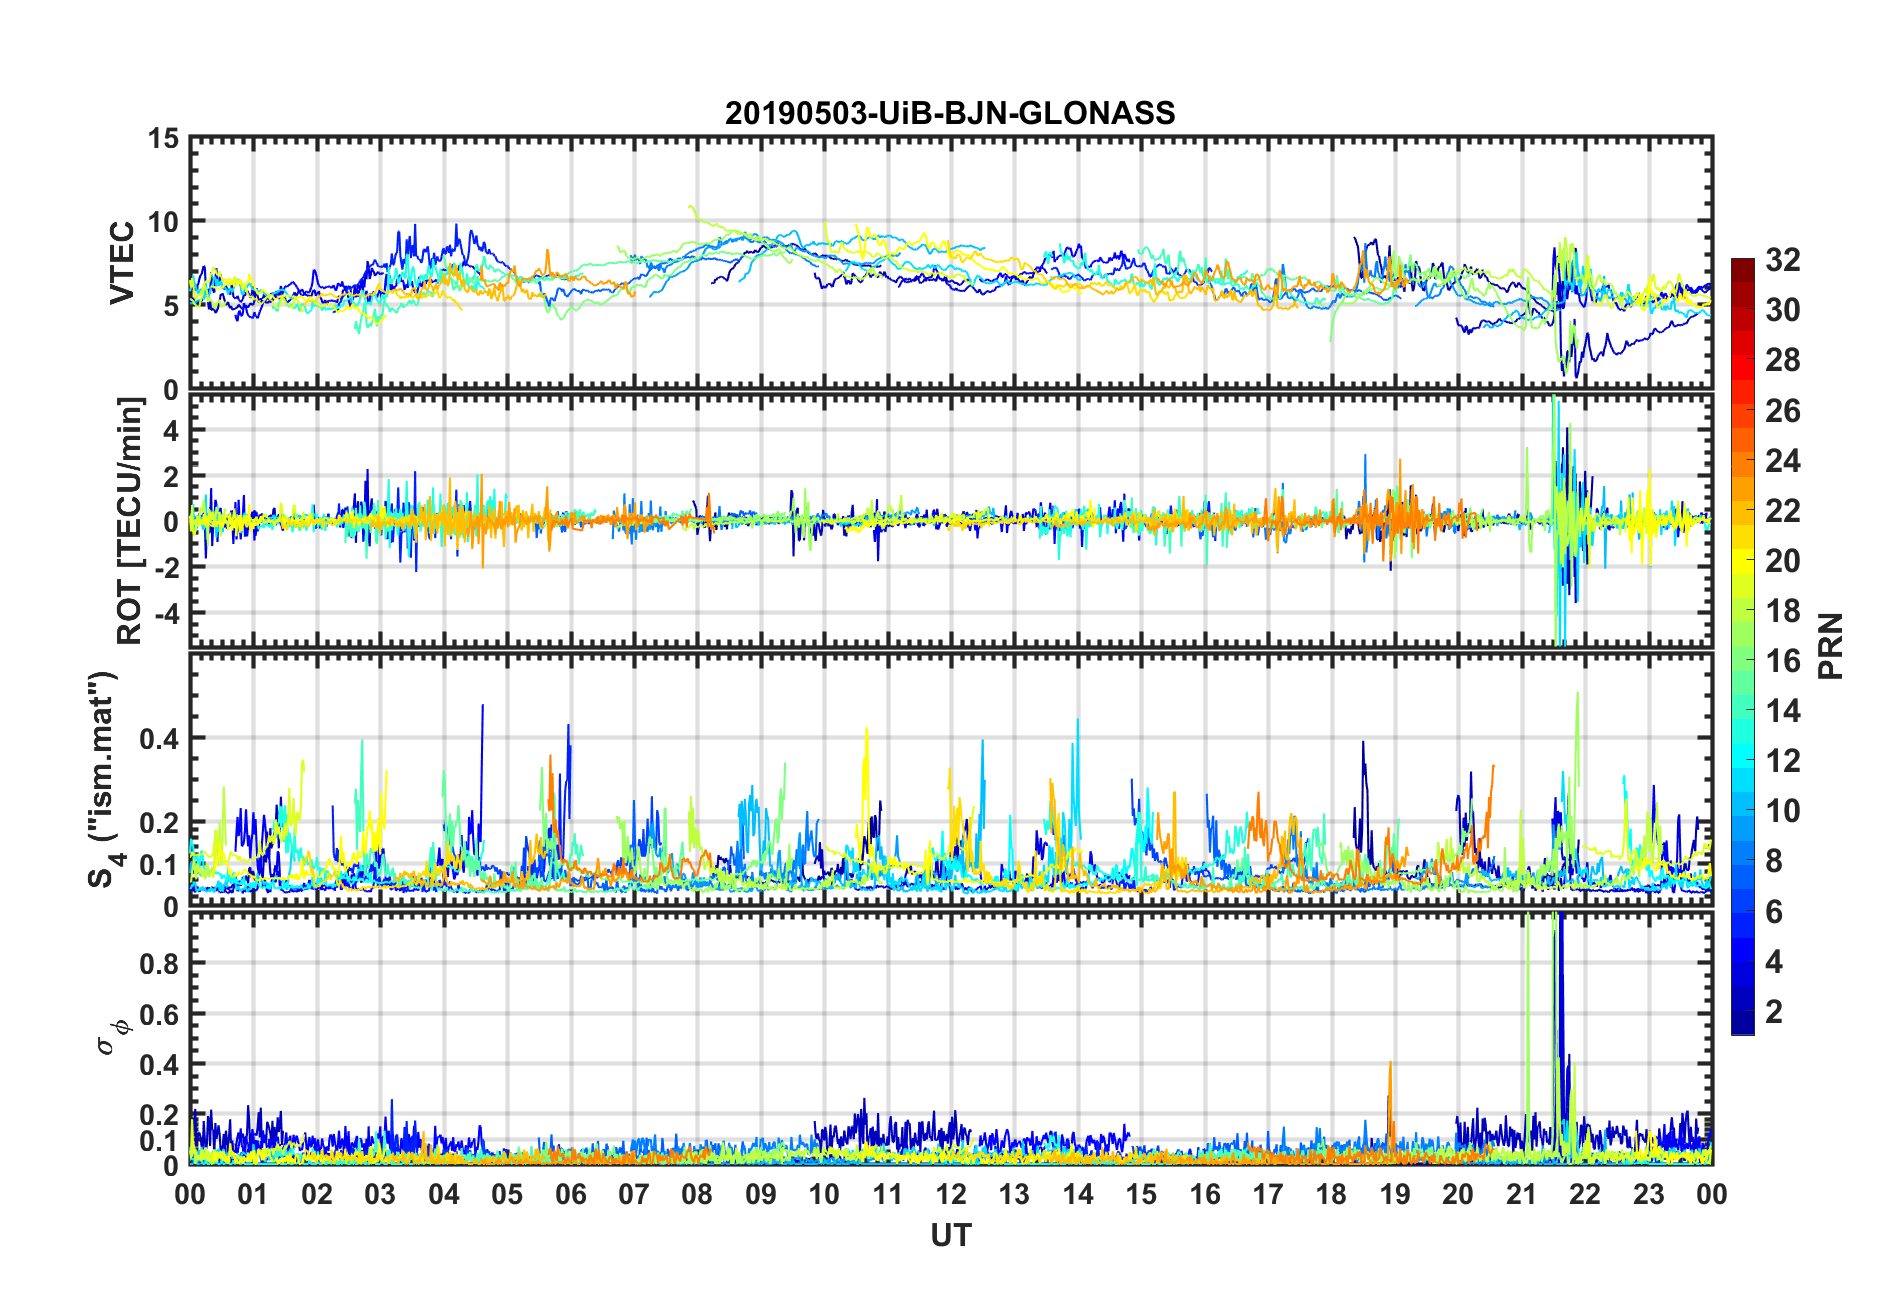This screenshot has width=1902, height=1292.
Task: Click colorbar tick label 32
Action: (x=1783, y=260)
